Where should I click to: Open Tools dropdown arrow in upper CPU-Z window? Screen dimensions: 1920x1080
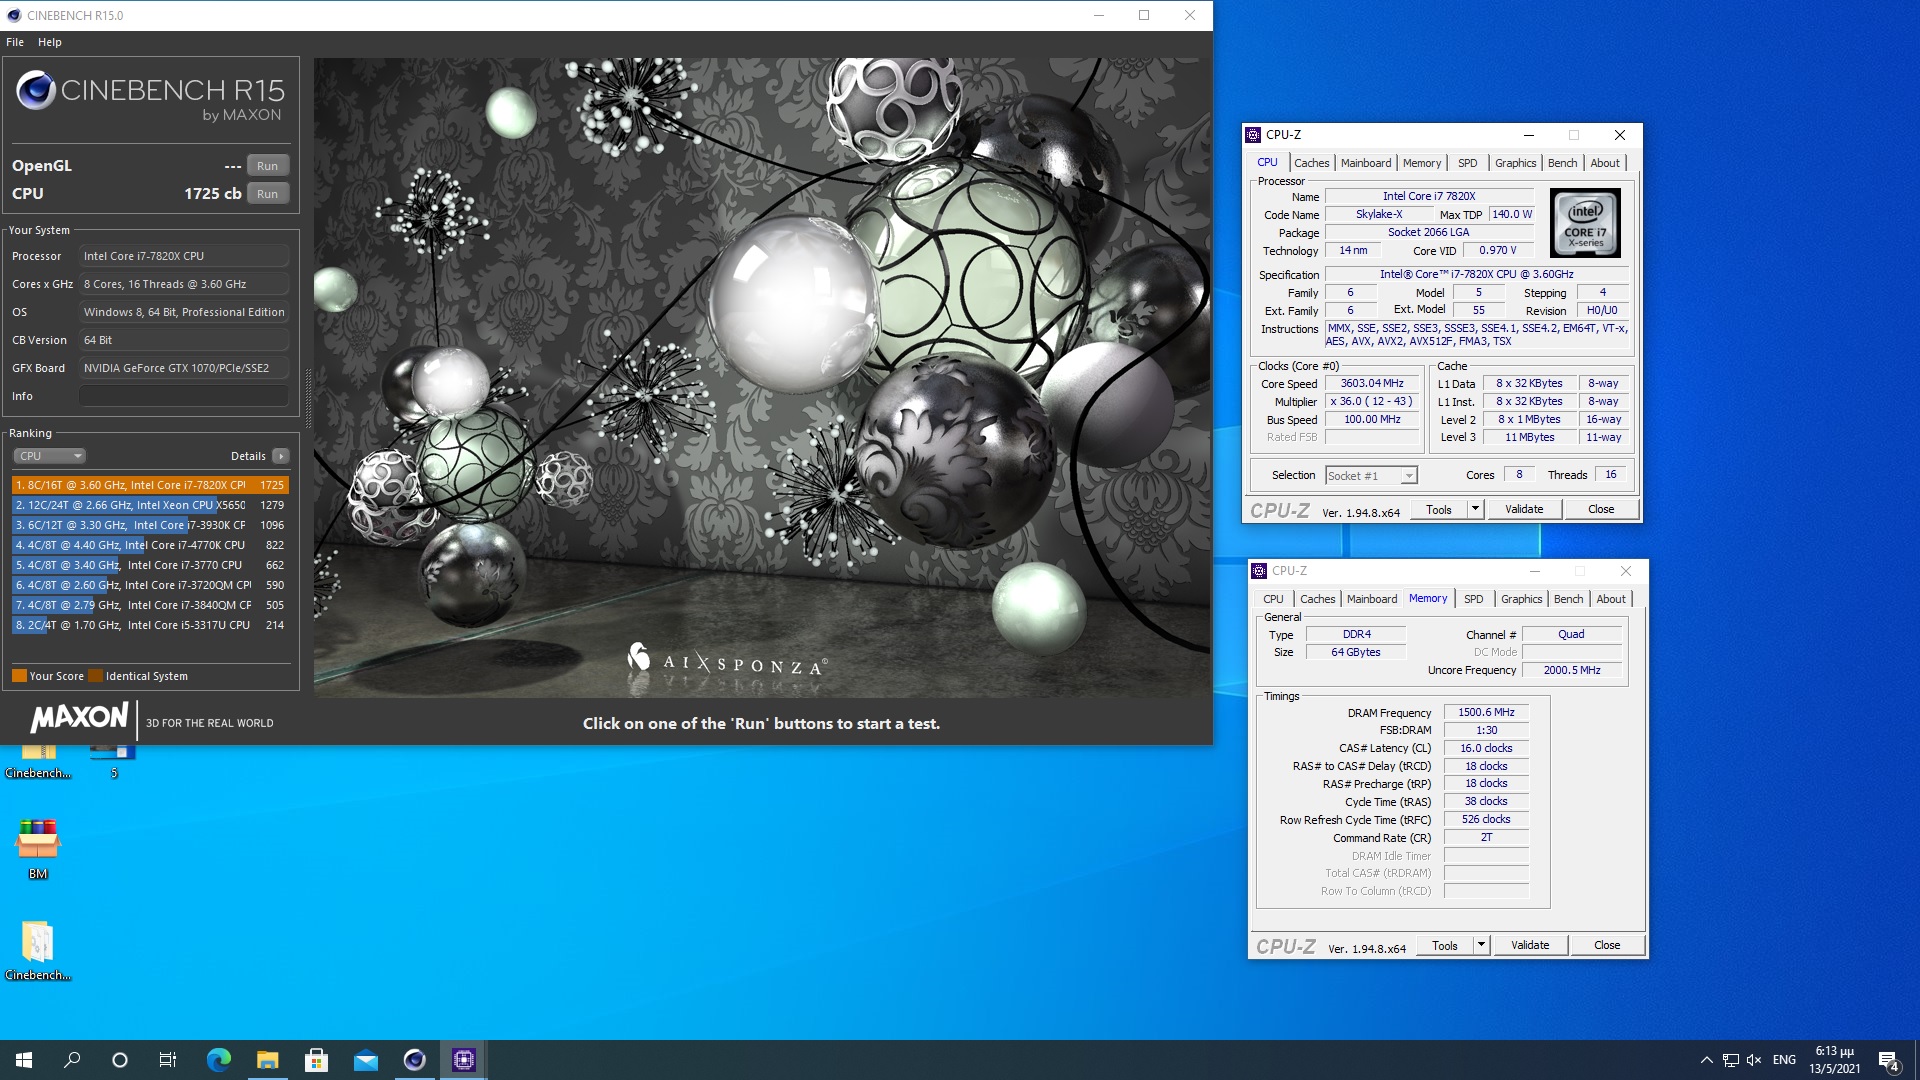(1474, 509)
